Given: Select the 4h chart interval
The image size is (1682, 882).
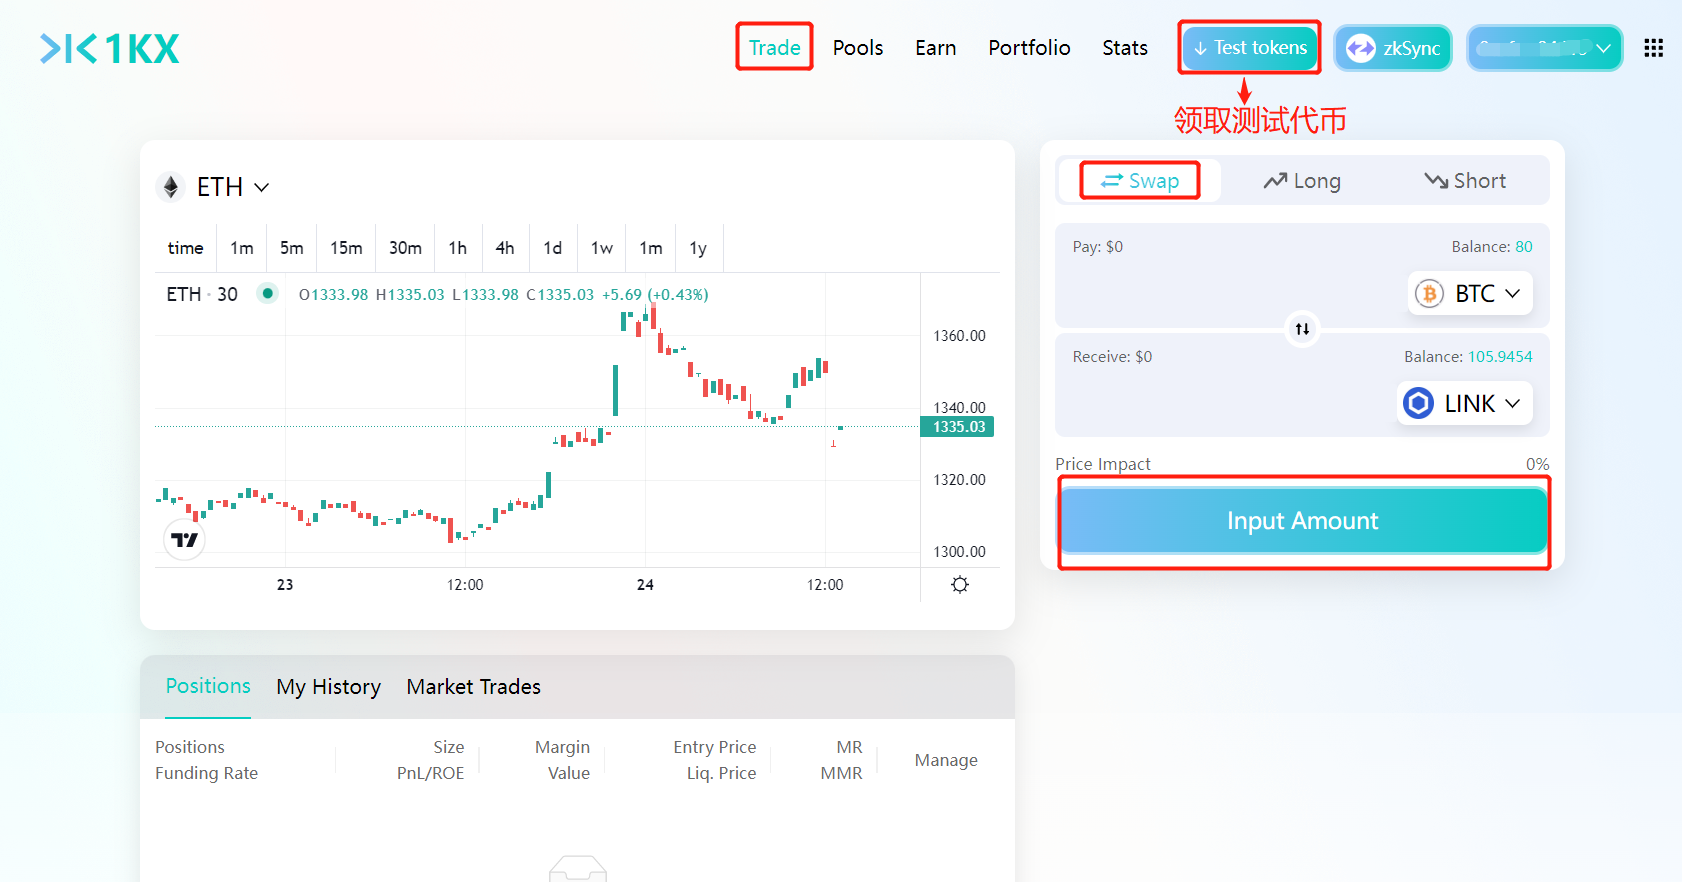Looking at the screenshot, I should click(x=505, y=248).
